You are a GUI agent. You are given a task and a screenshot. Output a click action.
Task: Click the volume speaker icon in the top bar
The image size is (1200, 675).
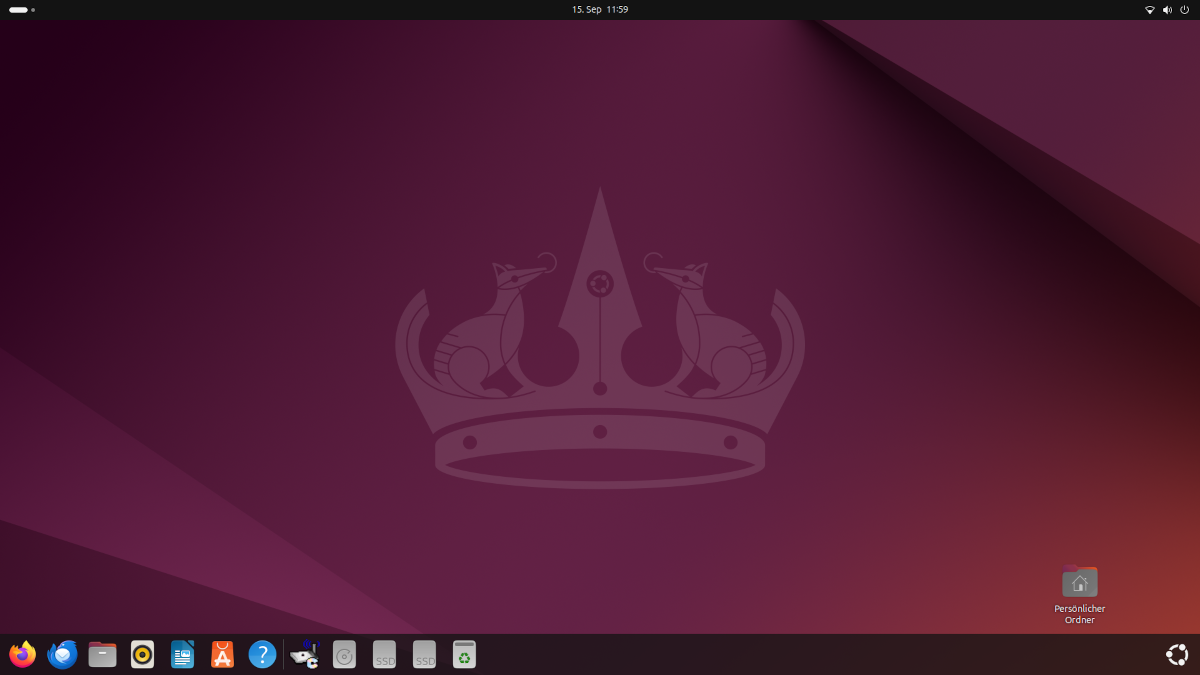pos(1167,9)
